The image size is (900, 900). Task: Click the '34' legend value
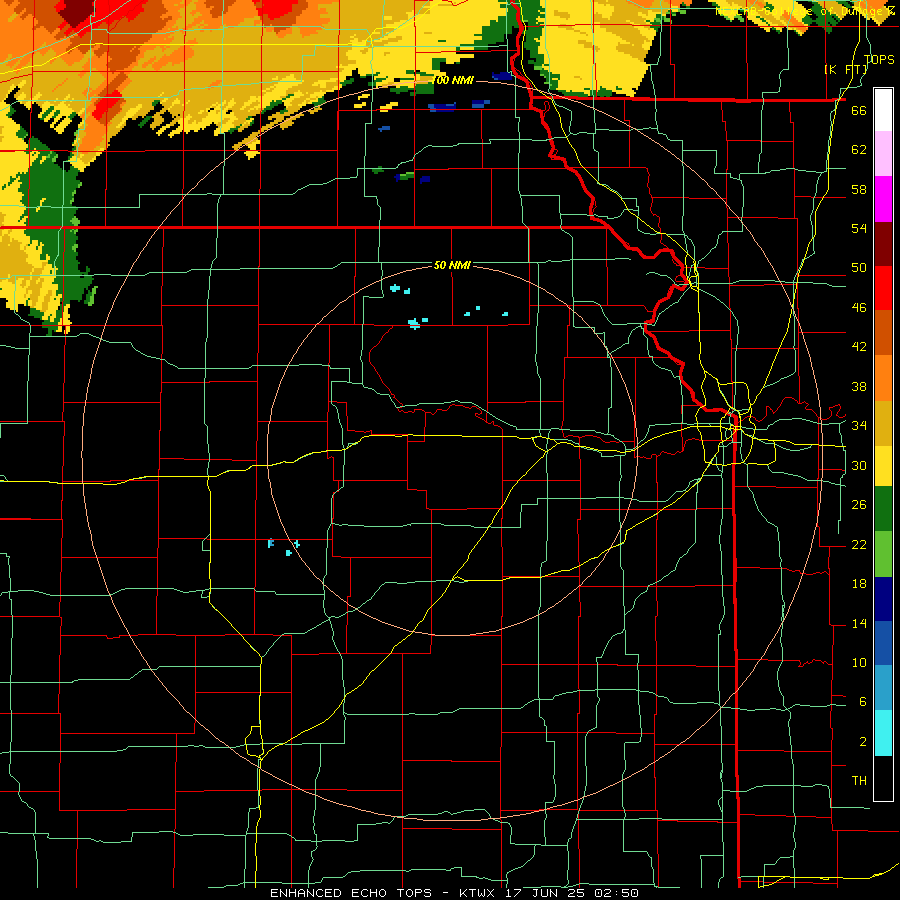coord(859,426)
